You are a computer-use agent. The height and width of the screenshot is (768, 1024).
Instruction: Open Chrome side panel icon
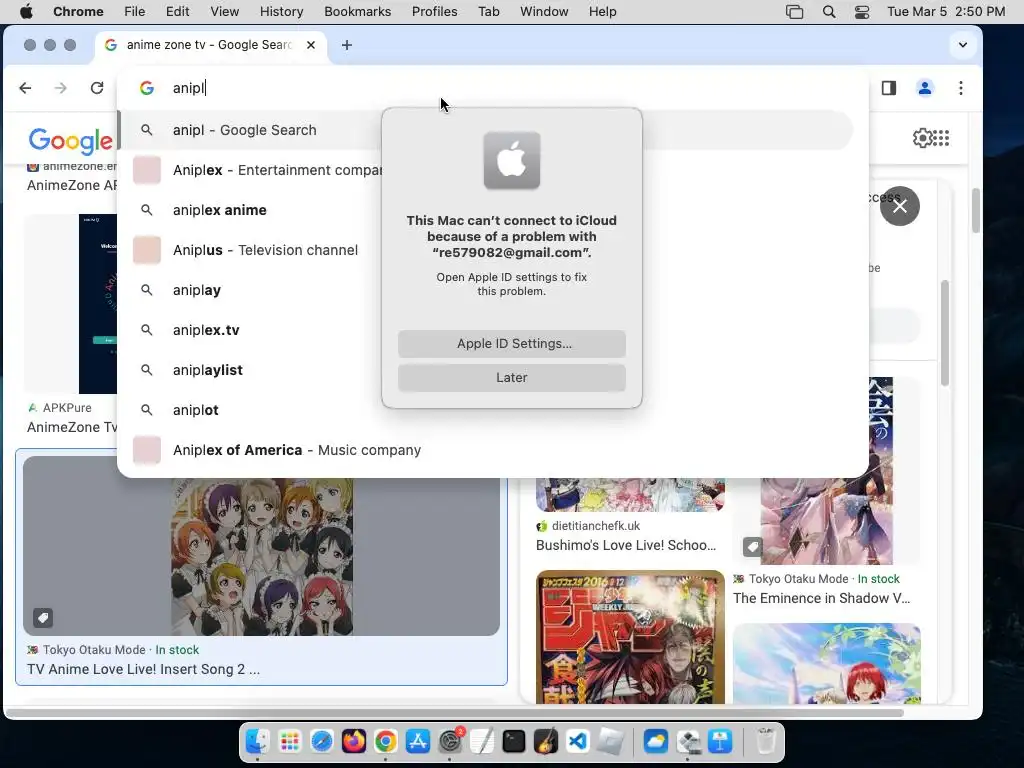point(889,88)
